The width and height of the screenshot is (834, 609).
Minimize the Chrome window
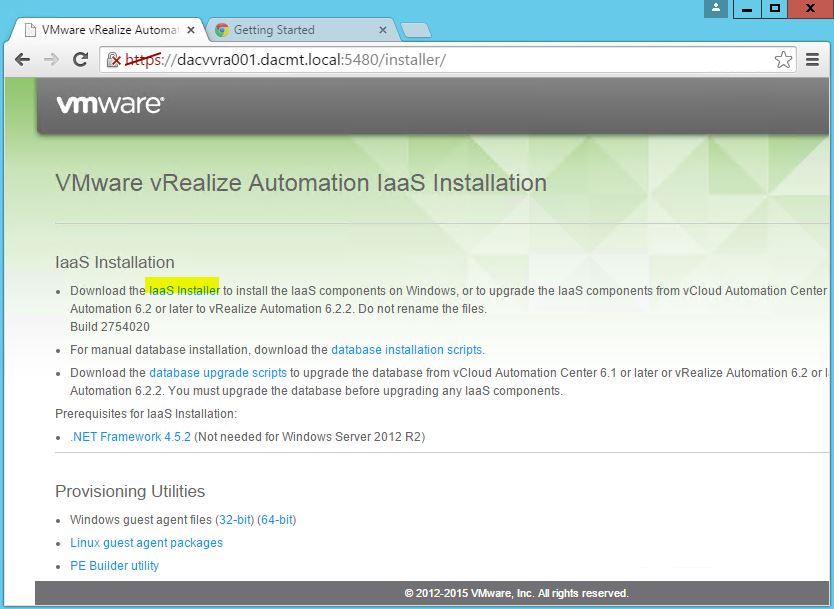[747, 9]
